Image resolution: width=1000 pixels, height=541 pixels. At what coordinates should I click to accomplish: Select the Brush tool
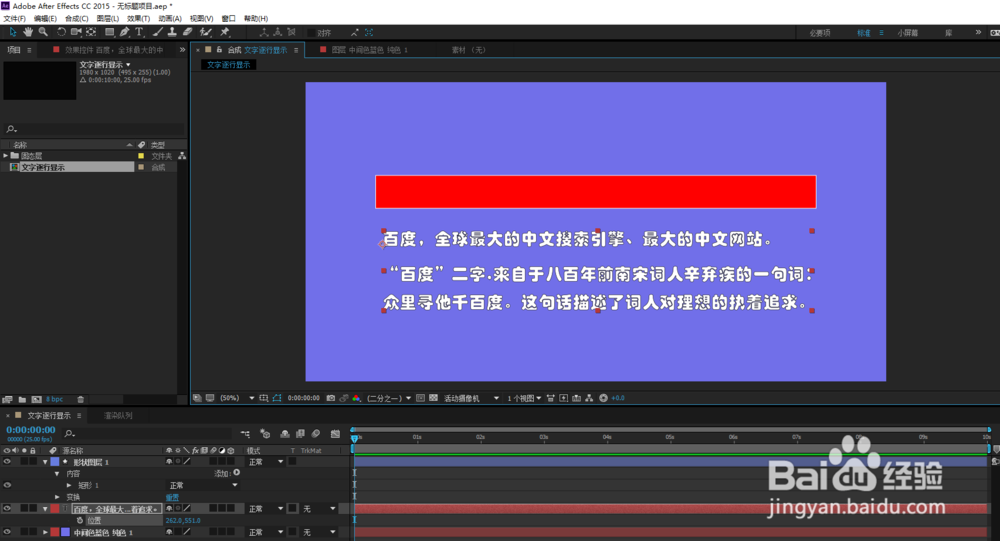(158, 31)
